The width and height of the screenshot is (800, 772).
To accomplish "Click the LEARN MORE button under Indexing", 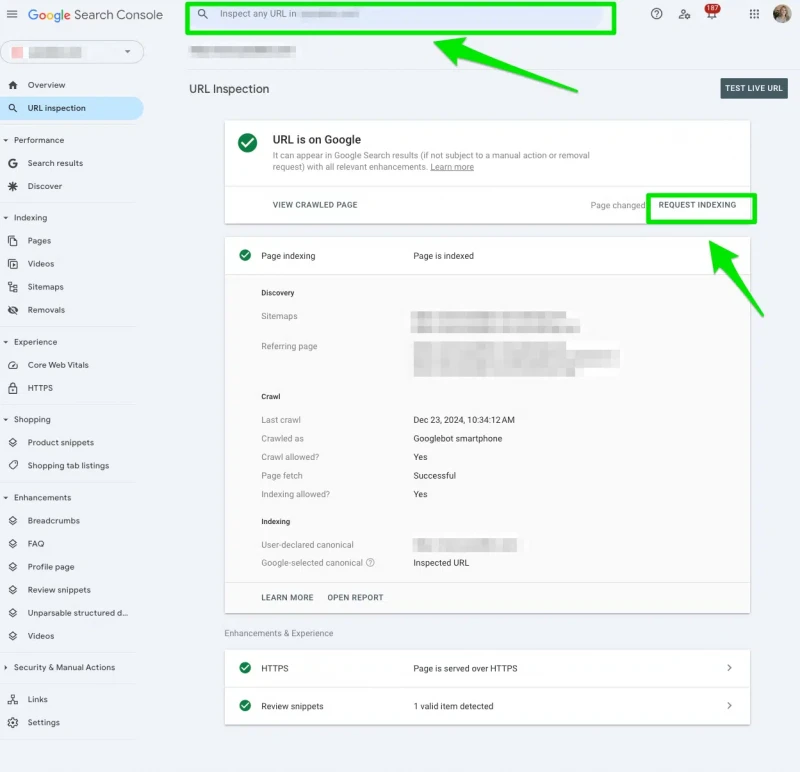I will click(287, 597).
